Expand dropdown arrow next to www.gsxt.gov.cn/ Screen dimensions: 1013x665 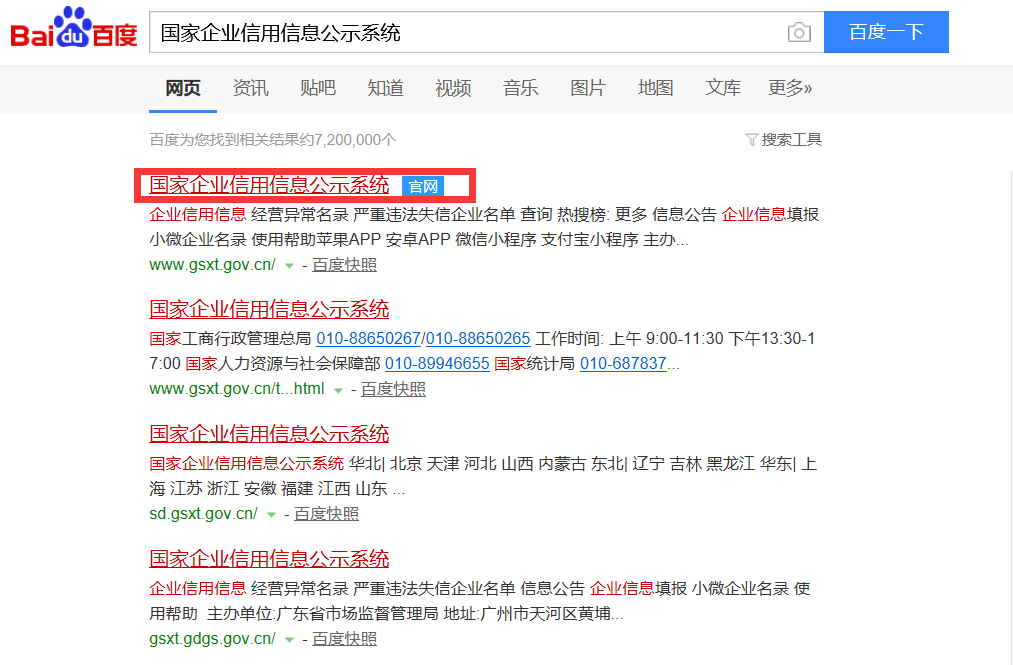tap(289, 266)
